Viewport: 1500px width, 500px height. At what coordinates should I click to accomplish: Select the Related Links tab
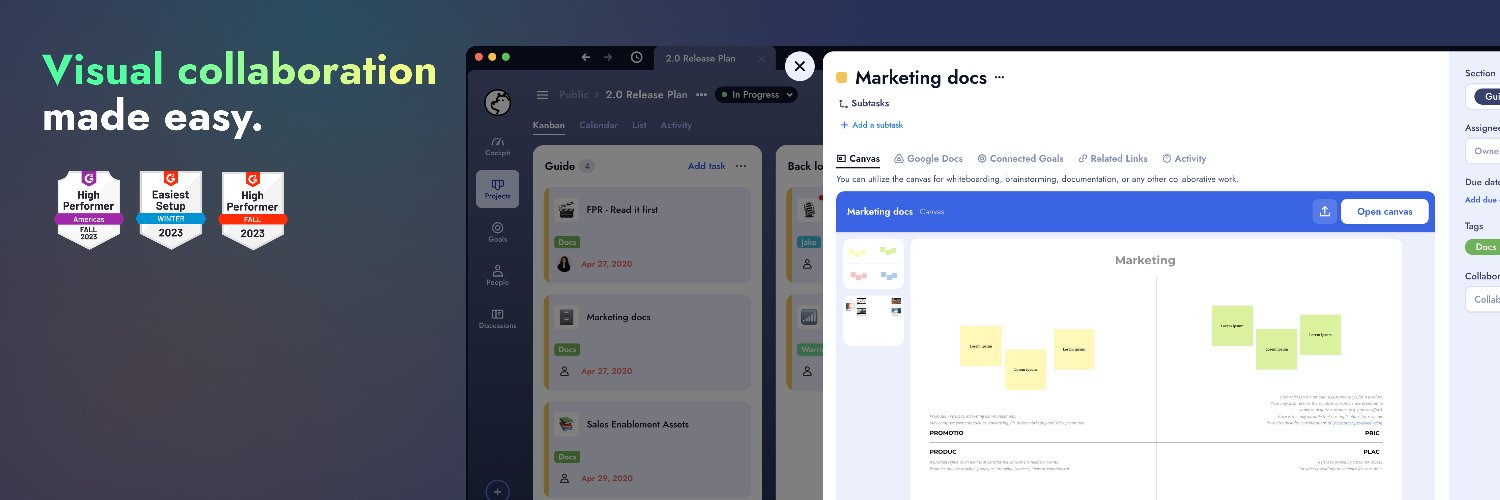point(1113,159)
